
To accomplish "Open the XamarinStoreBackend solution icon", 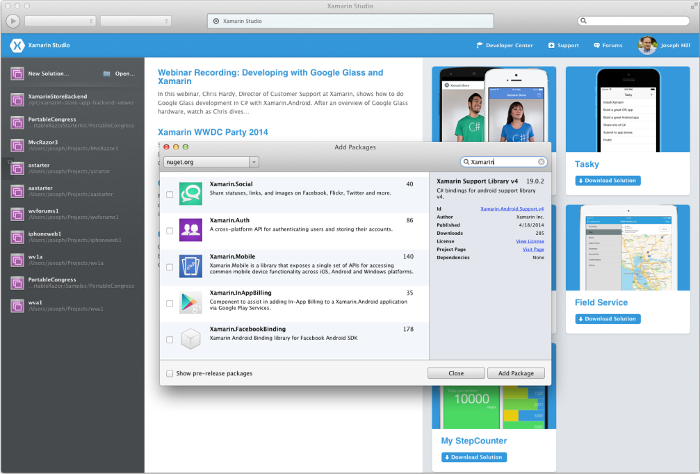I will click(17, 100).
